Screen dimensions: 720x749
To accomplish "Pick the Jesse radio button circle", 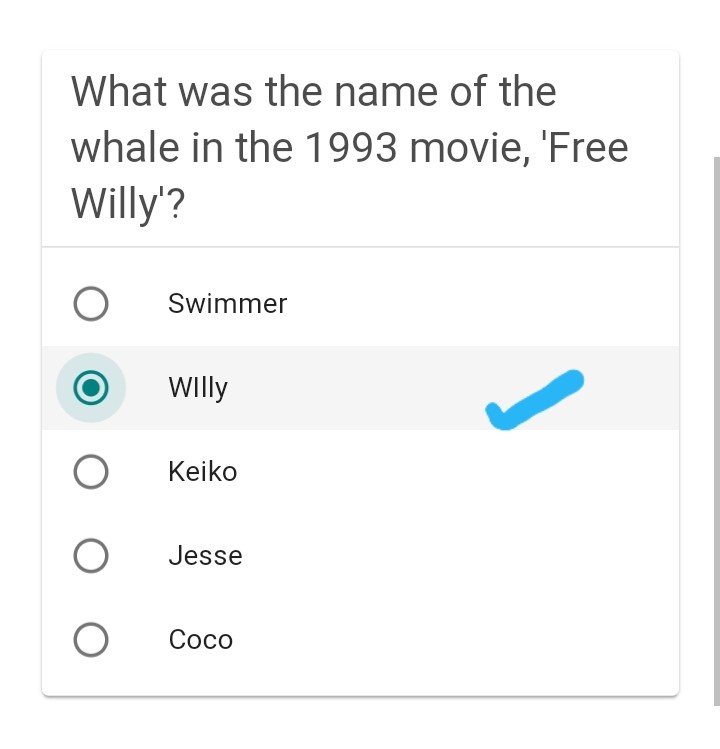I will point(91,556).
